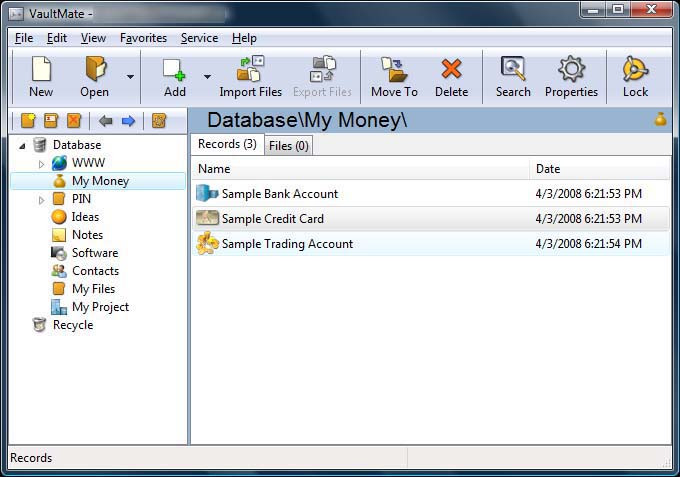This screenshot has width=680, height=477.
Task: Click the Import Files toolbar icon
Action: tap(250, 76)
